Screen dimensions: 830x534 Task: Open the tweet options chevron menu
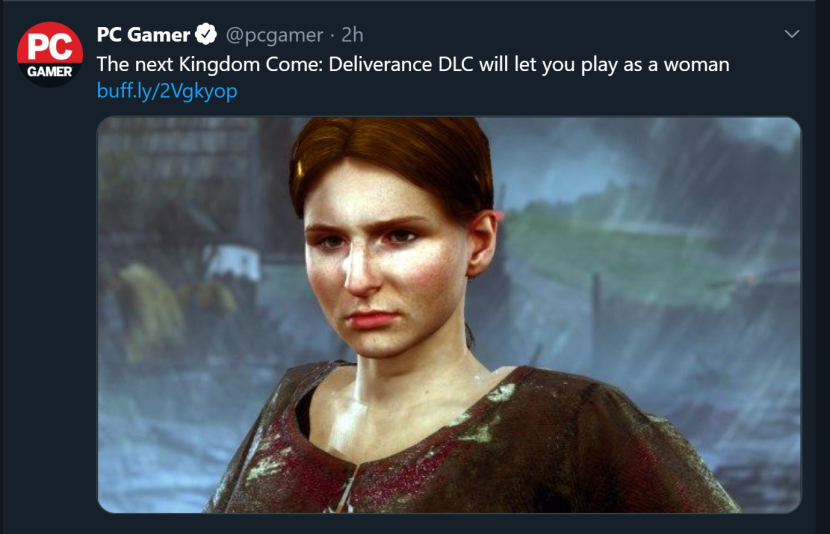click(792, 34)
